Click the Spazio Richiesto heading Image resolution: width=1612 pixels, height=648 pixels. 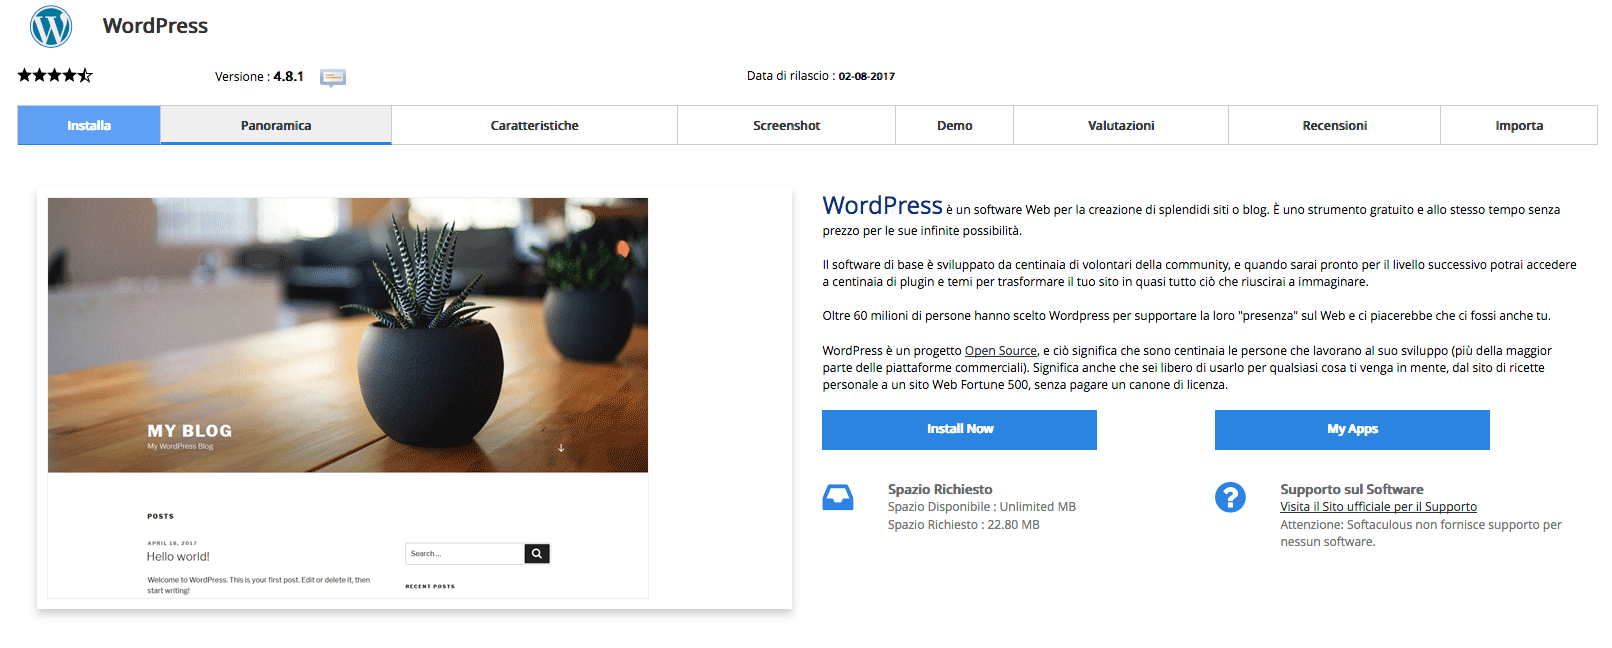click(940, 489)
